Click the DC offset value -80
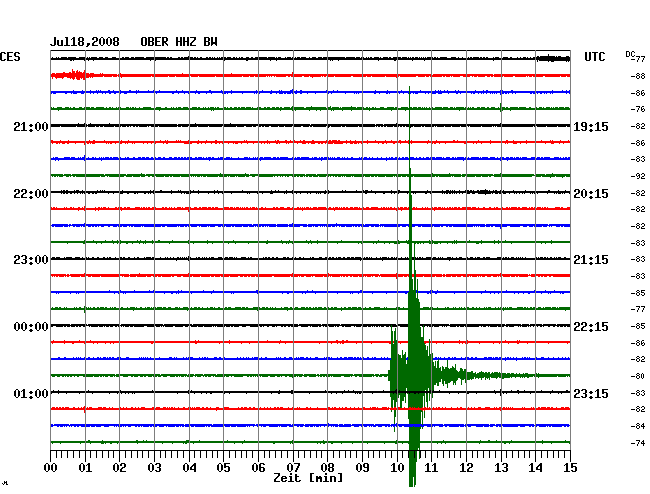This screenshot has height=494, width=650. (638, 376)
